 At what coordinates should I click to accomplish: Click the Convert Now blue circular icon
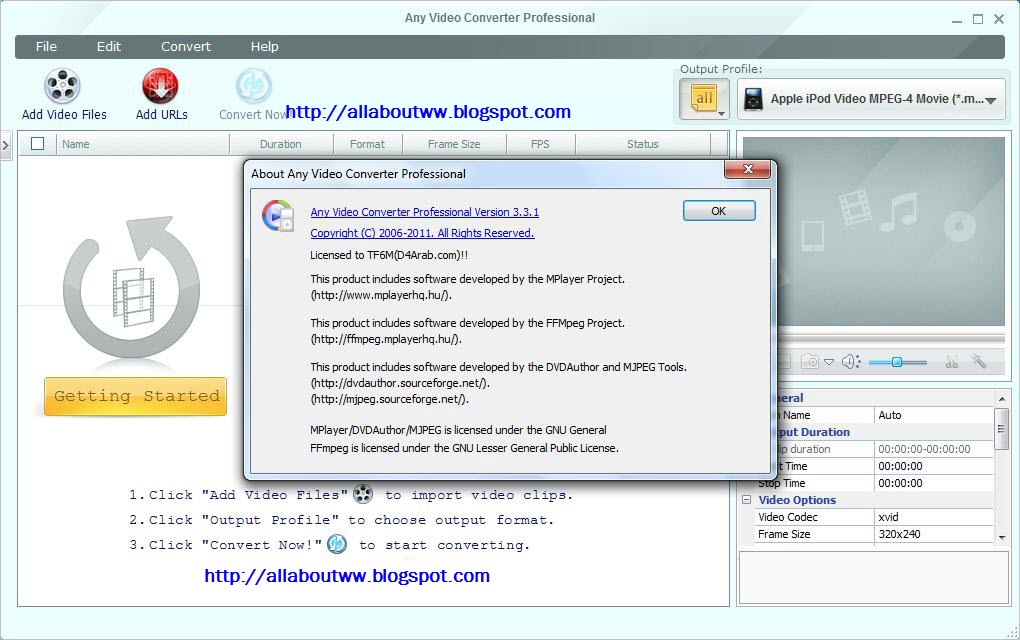(x=253, y=86)
